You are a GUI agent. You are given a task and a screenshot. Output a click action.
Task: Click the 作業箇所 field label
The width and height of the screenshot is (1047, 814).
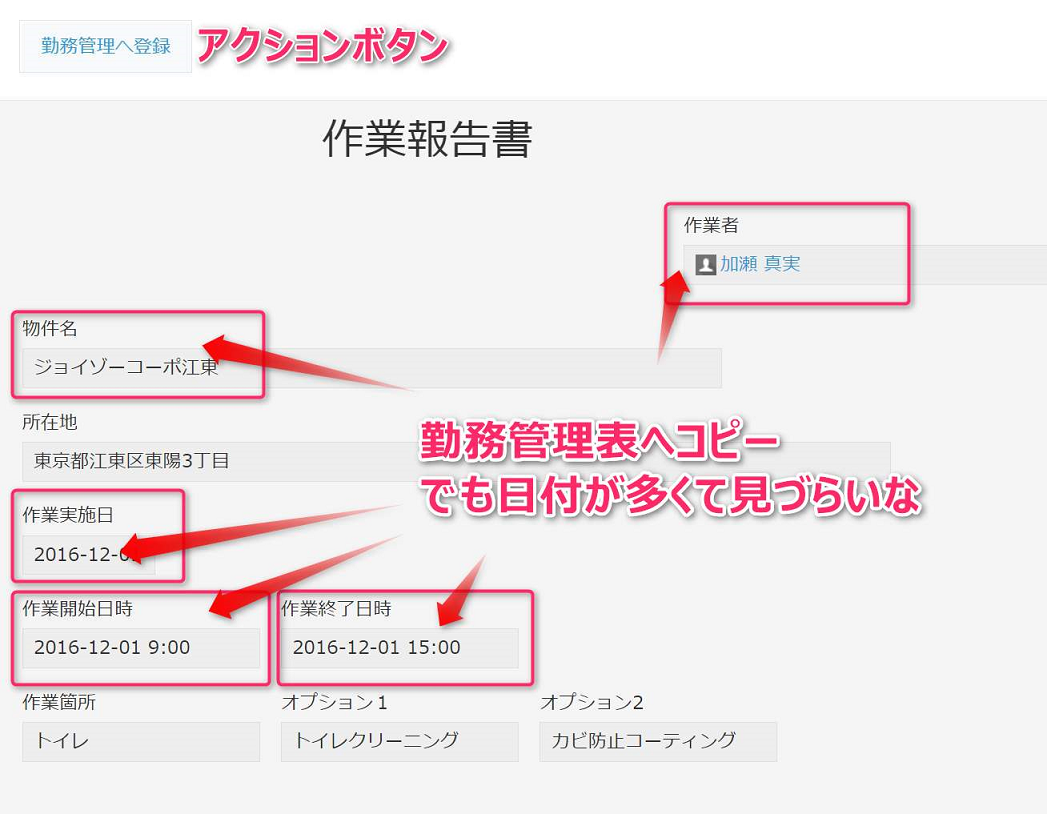tap(59, 702)
